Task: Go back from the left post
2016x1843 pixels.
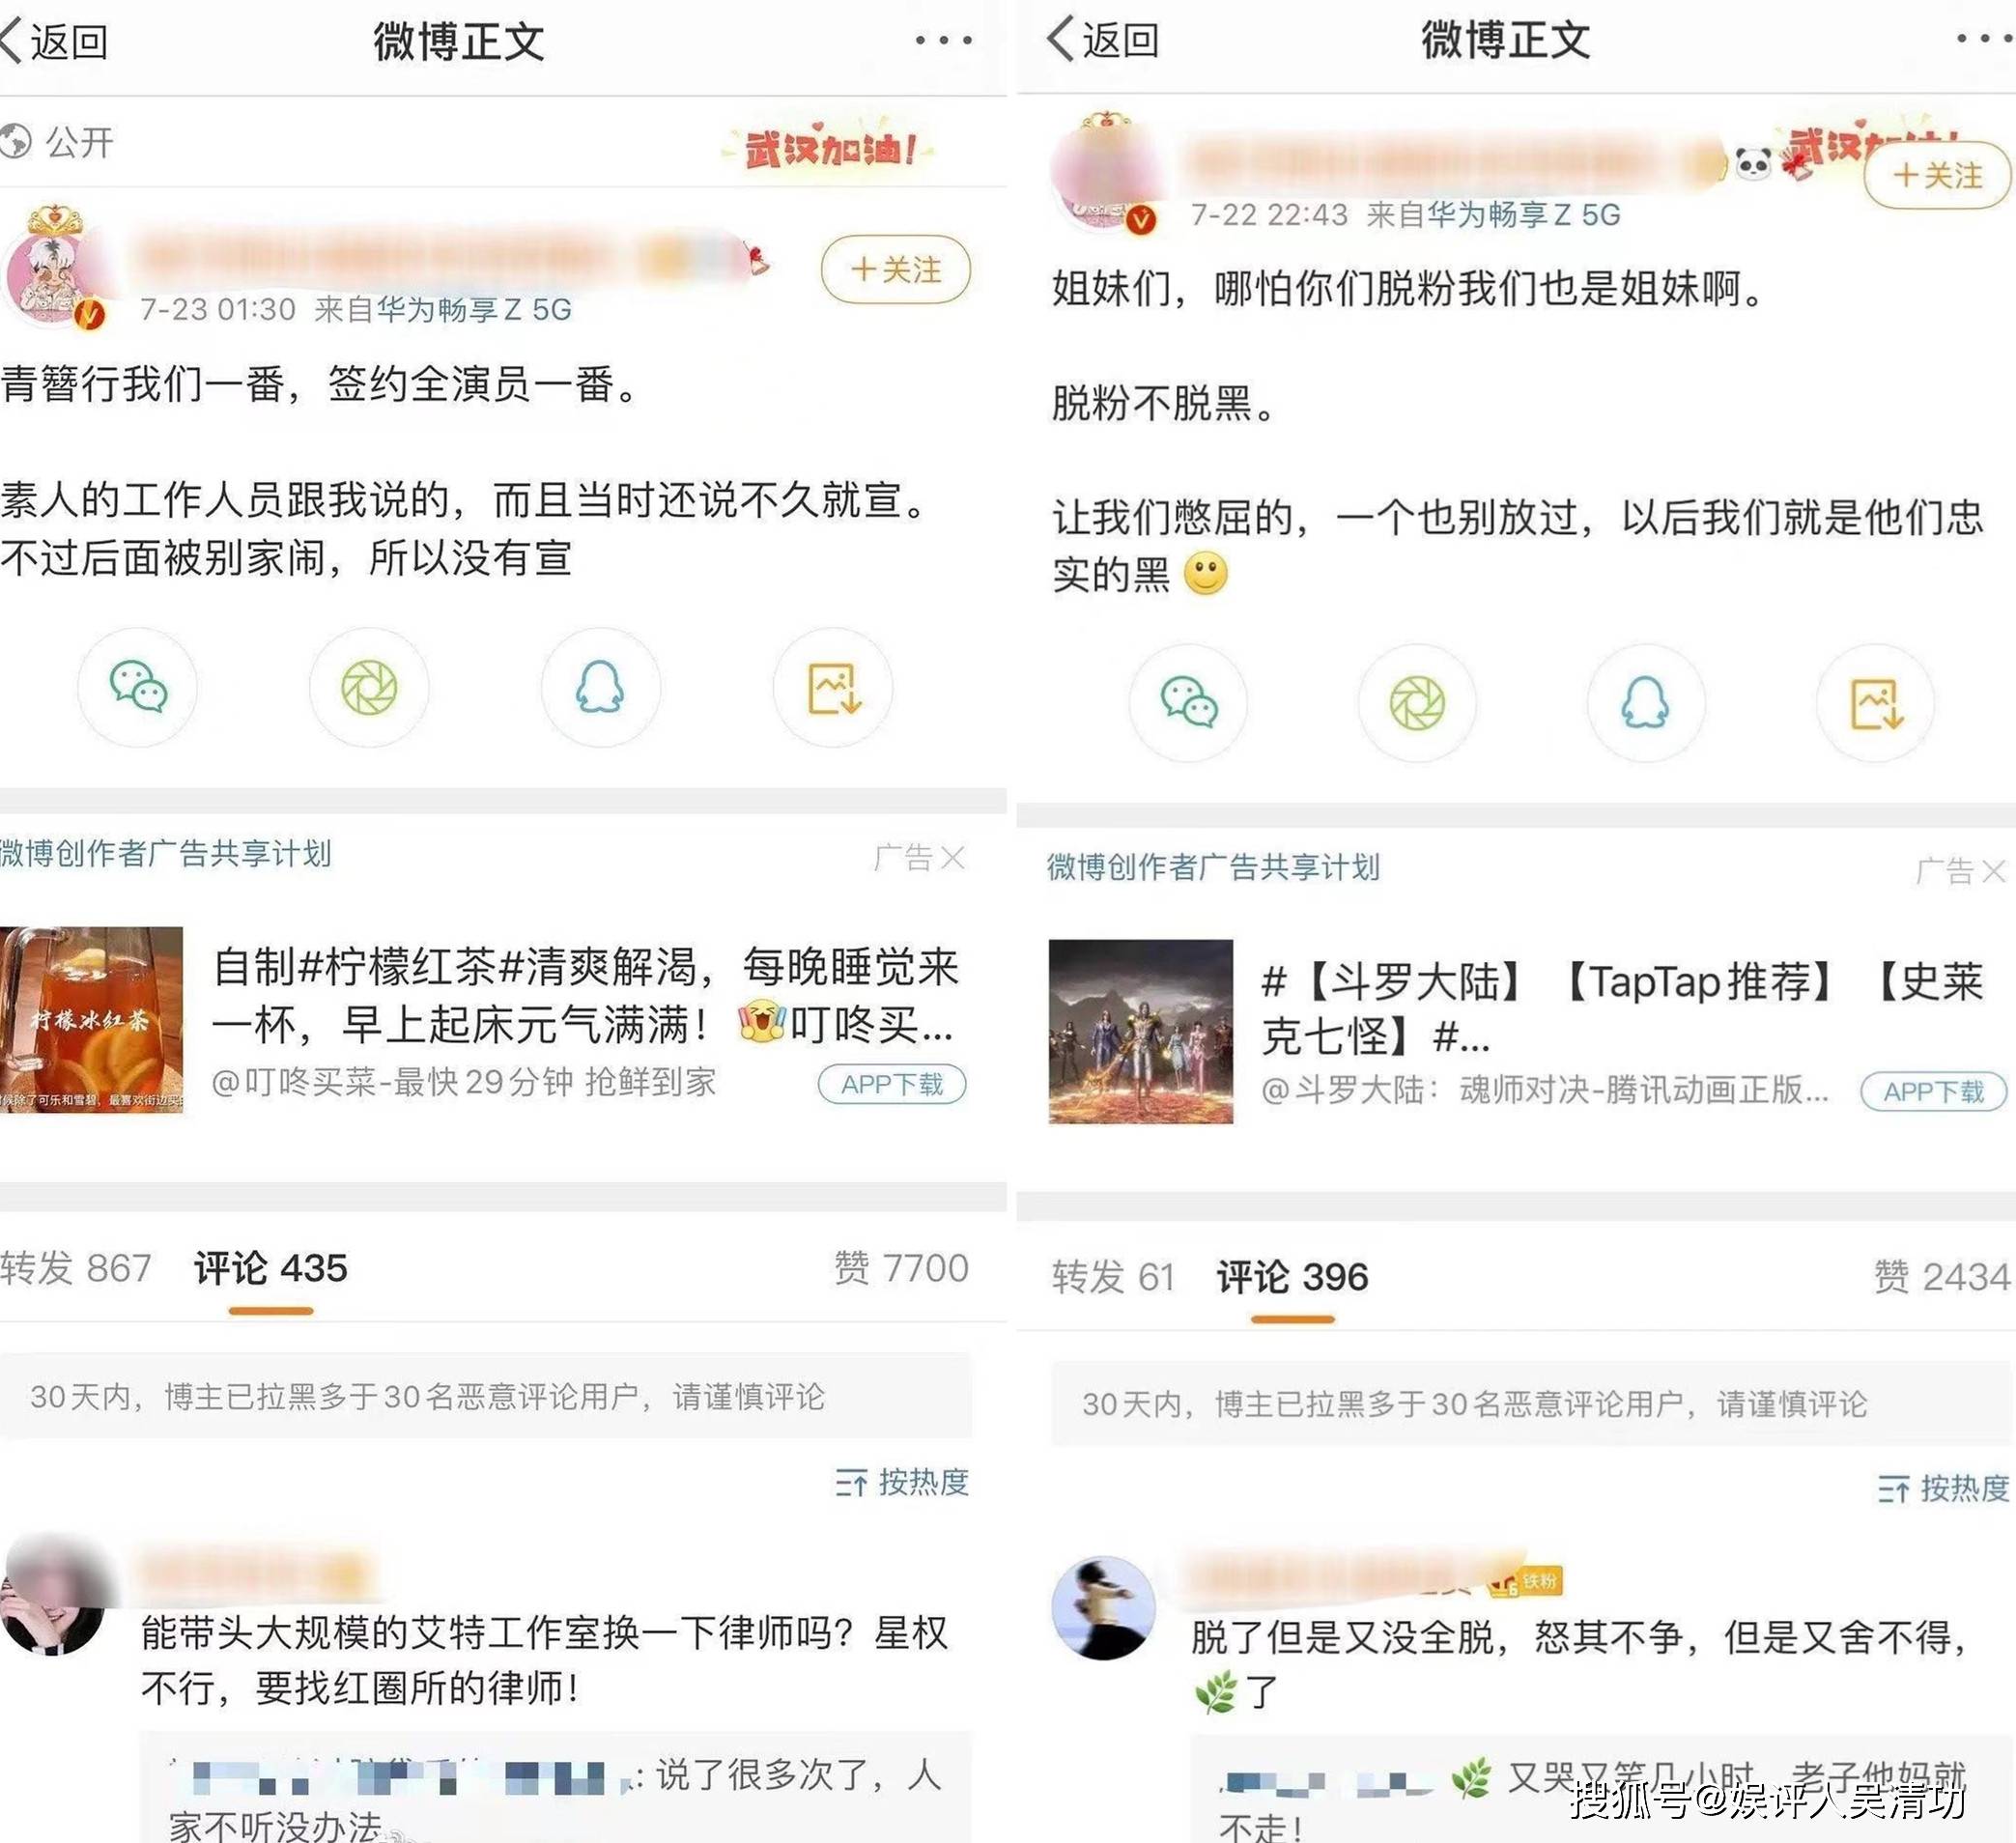Action: [55, 42]
